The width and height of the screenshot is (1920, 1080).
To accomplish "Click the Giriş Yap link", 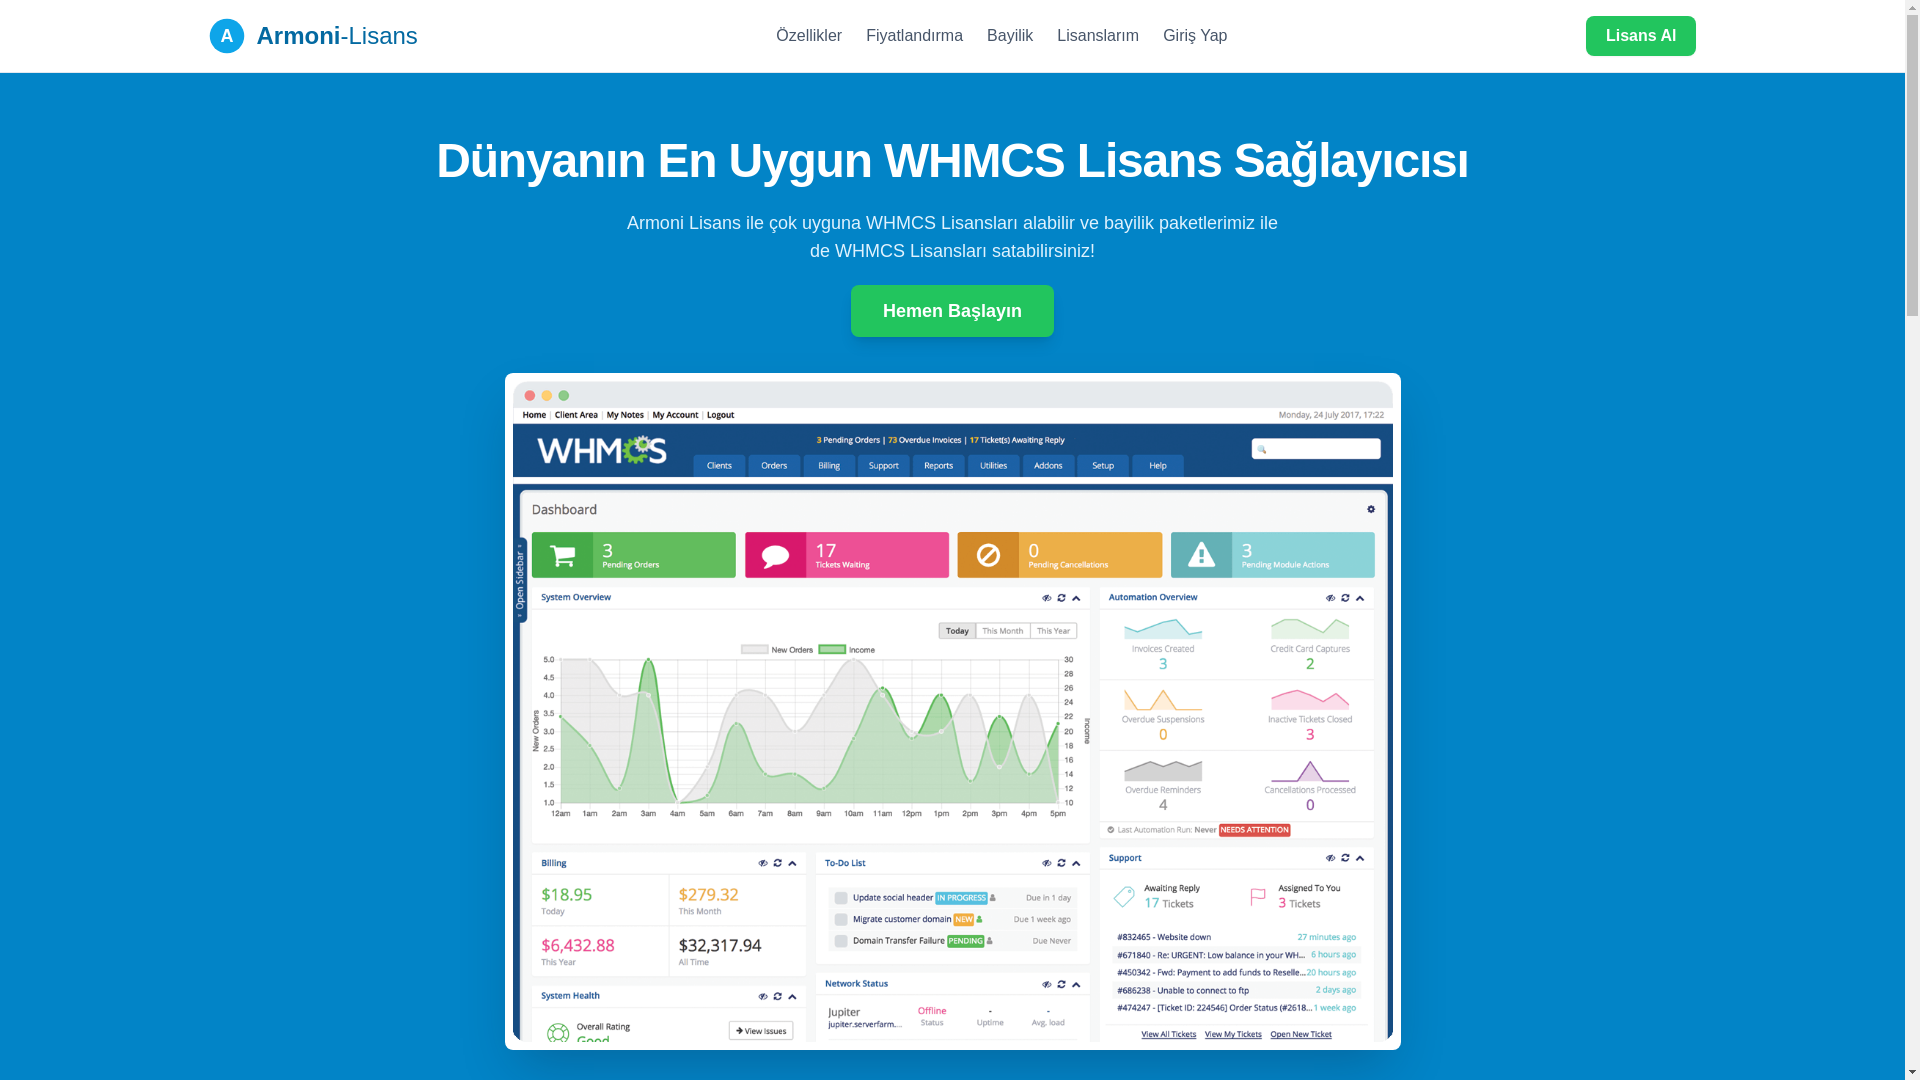I will (x=1195, y=36).
